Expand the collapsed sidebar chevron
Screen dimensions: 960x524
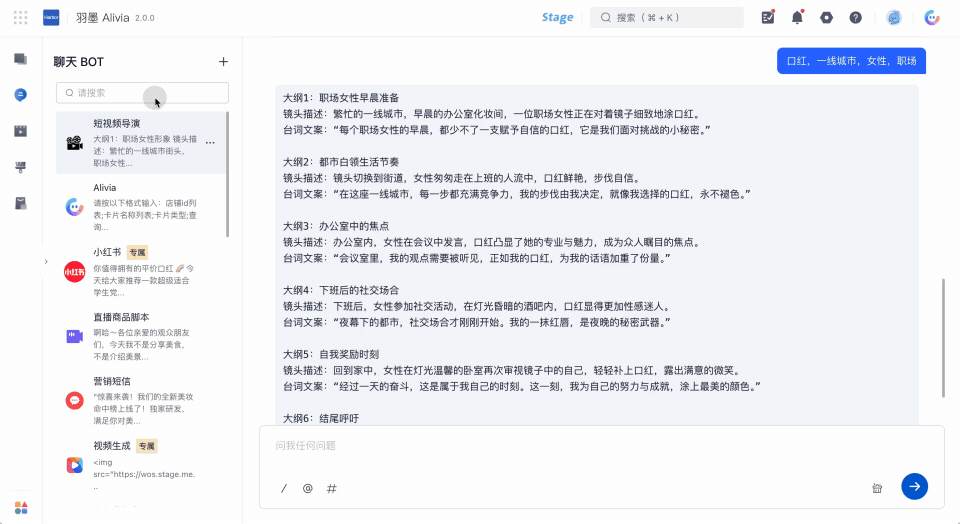[x=46, y=262]
